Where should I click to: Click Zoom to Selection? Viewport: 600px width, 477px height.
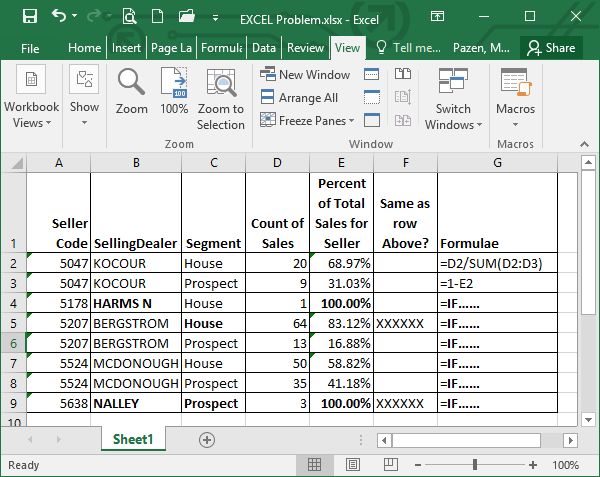[221, 99]
